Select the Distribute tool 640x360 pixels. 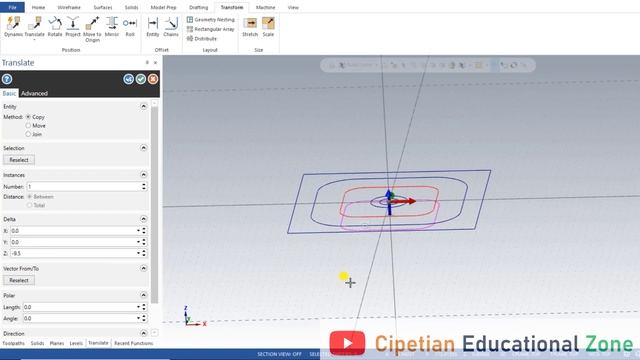tap(202, 39)
